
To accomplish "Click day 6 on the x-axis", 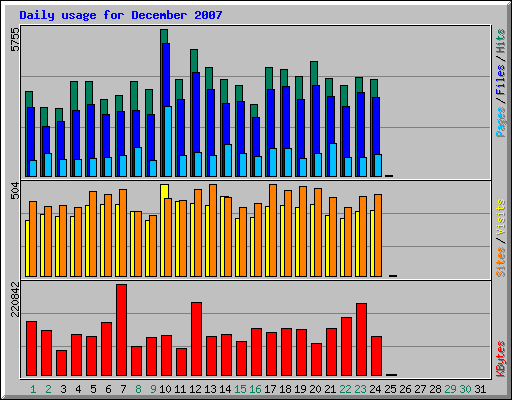I will pos(108,389).
